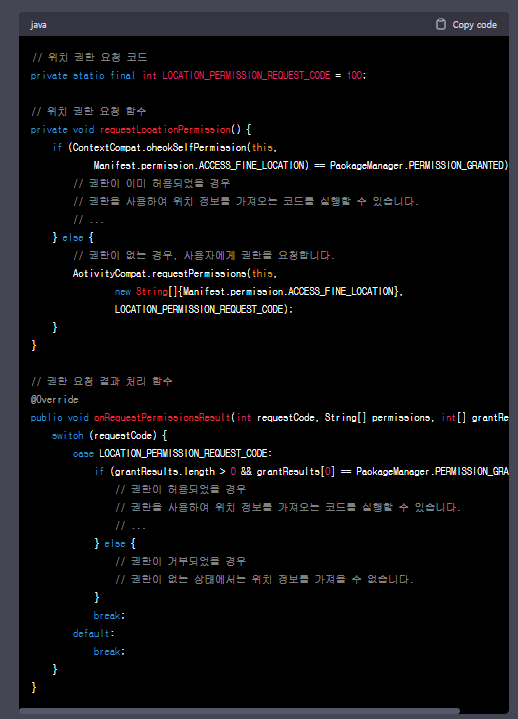518x719 pixels.
Task: Click the comment "// 위치 권한 요청 코드"
Action: [89, 57]
